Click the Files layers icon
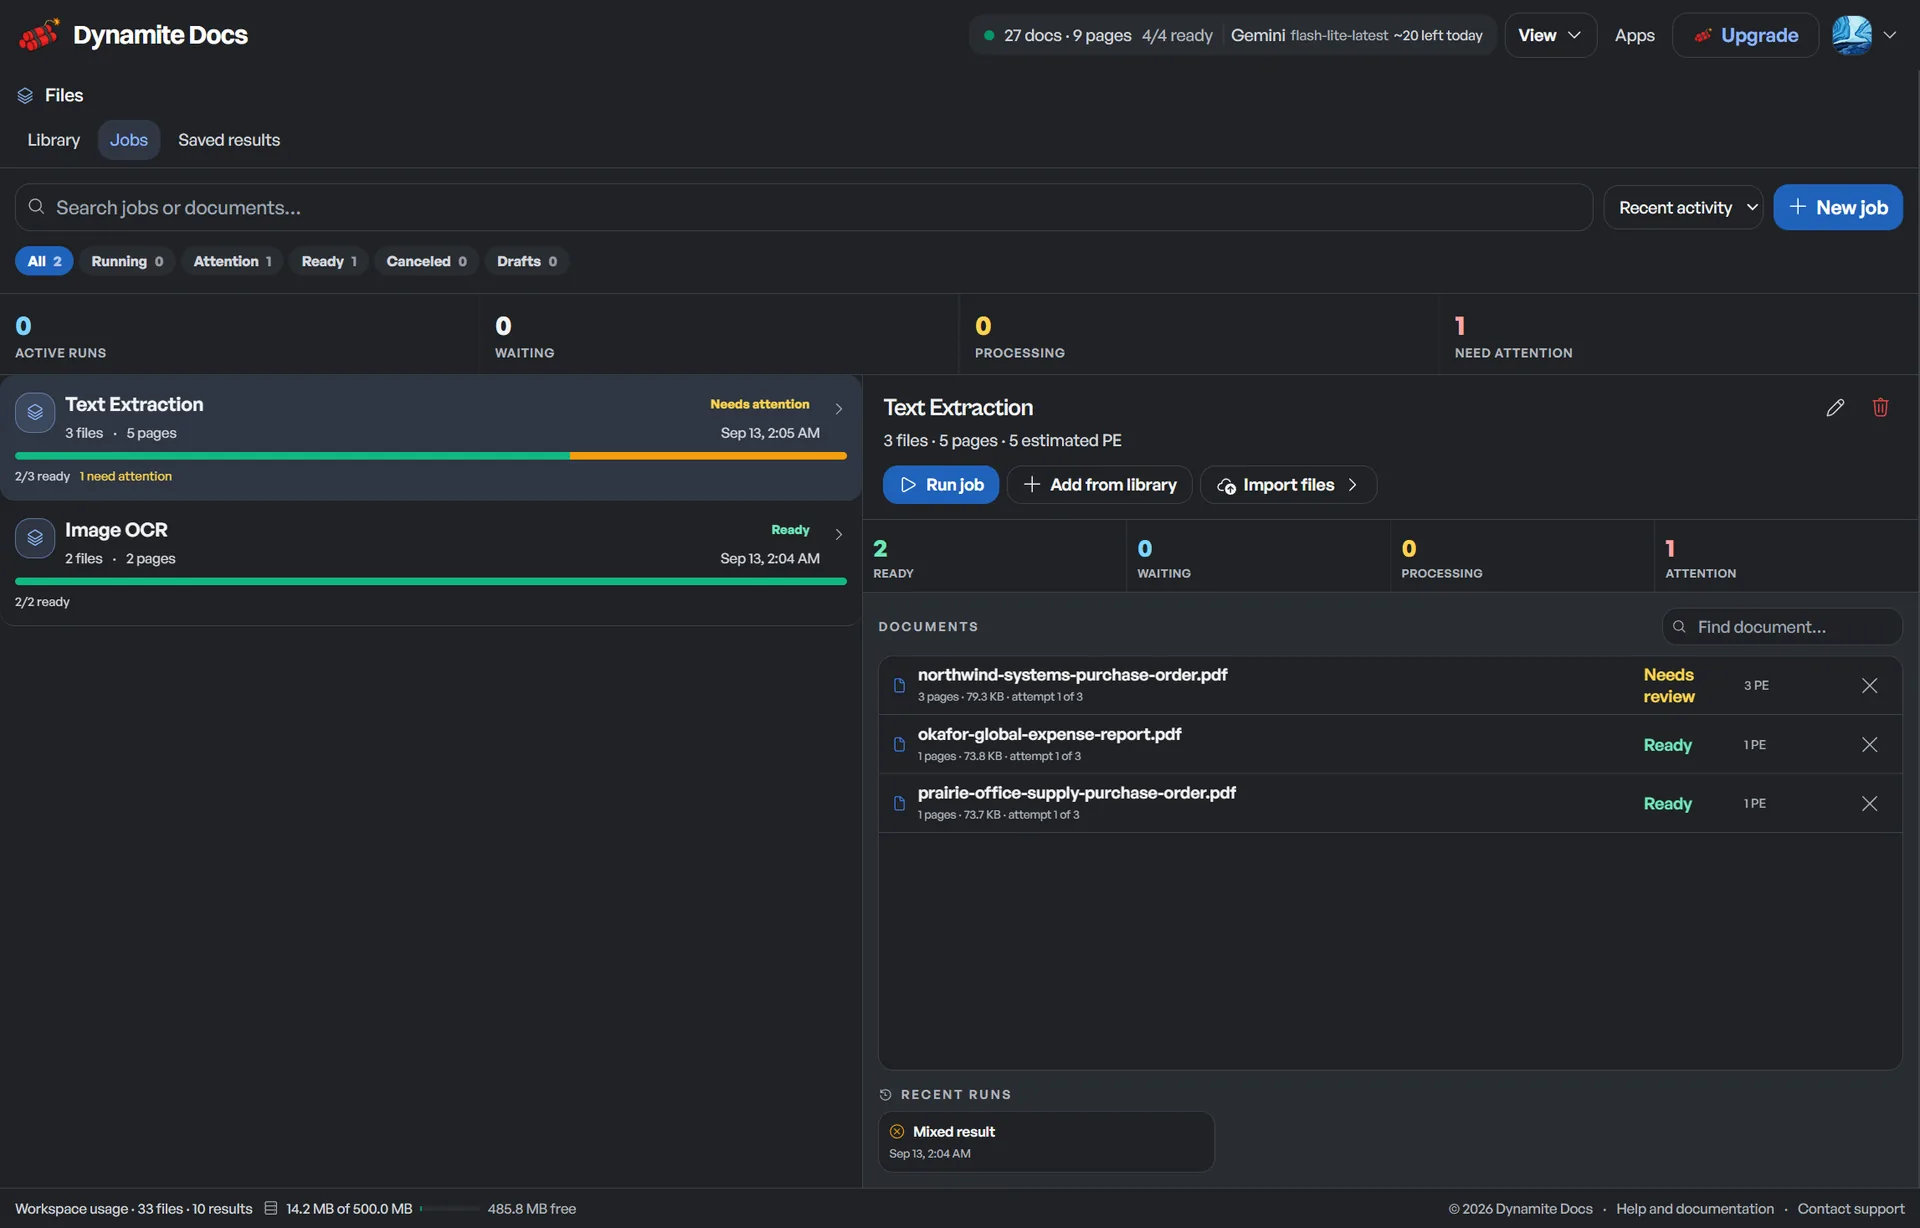Screen dimensions: 1920x1228 (x=25, y=96)
